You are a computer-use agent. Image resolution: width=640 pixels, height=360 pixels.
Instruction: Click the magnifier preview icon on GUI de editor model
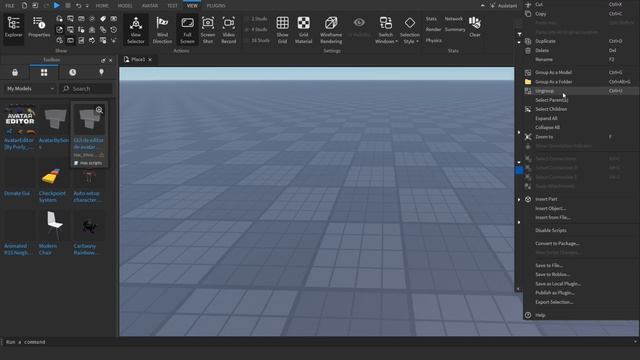(x=99, y=110)
